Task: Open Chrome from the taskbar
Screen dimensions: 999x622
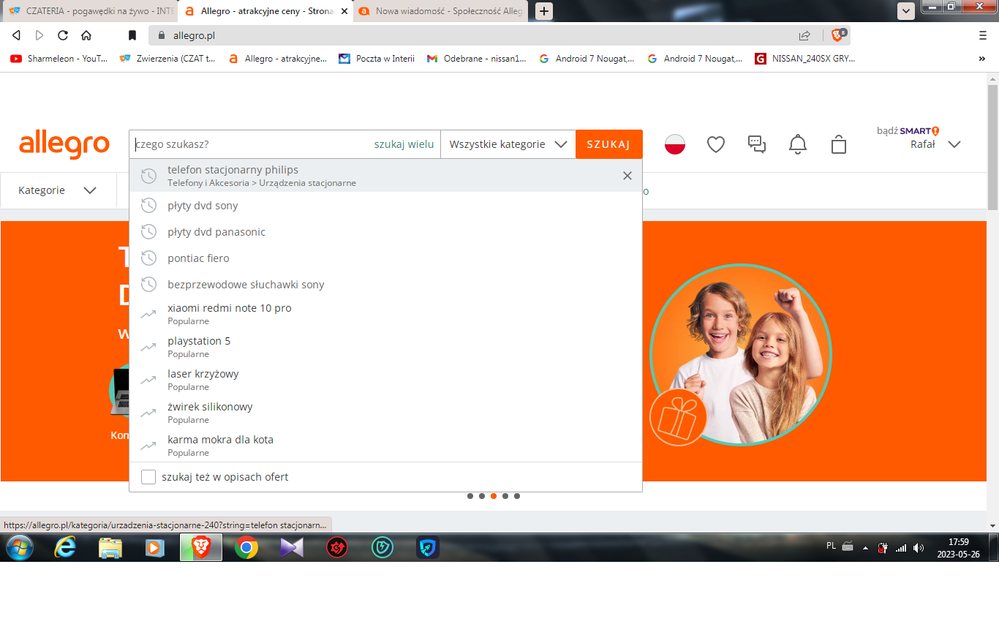Action: pos(246,547)
